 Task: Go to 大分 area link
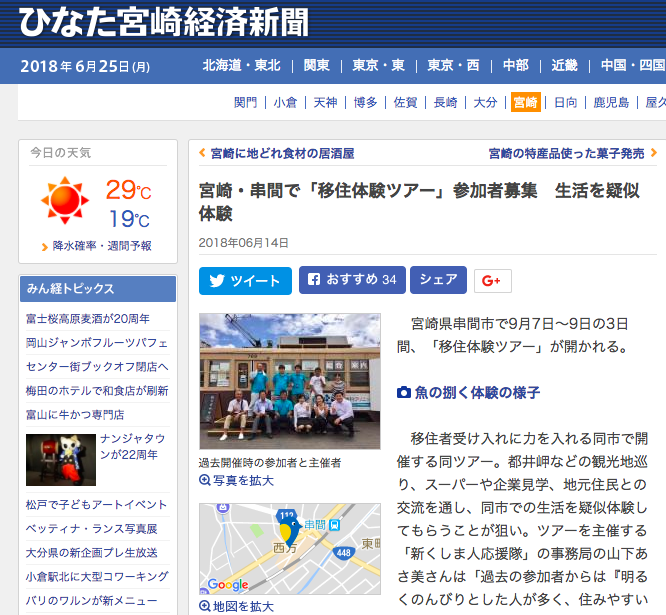485,102
